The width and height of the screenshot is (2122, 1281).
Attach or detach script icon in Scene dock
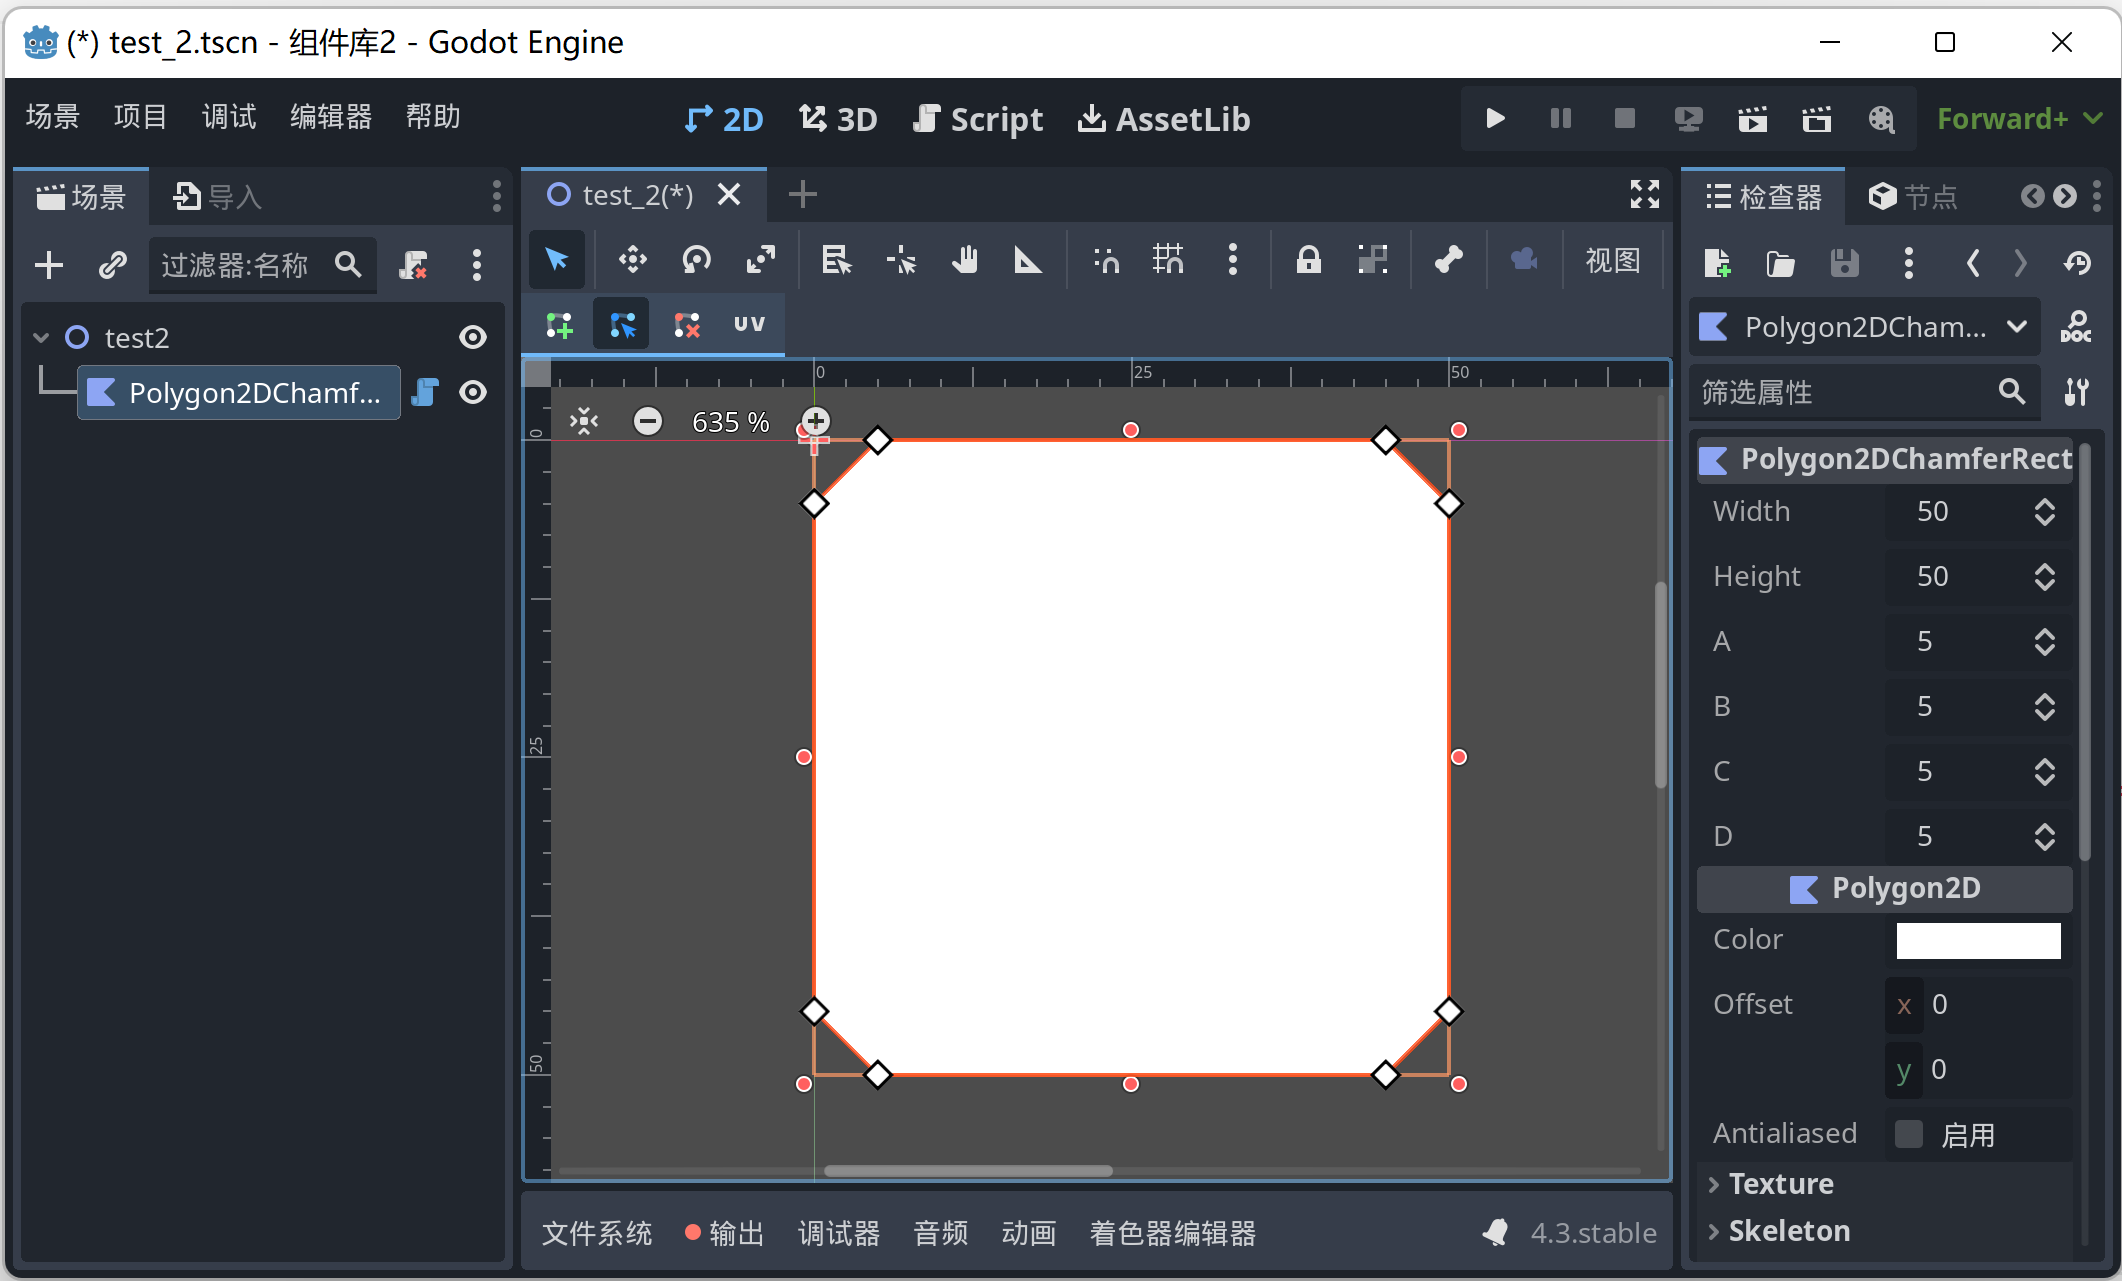pos(413,265)
